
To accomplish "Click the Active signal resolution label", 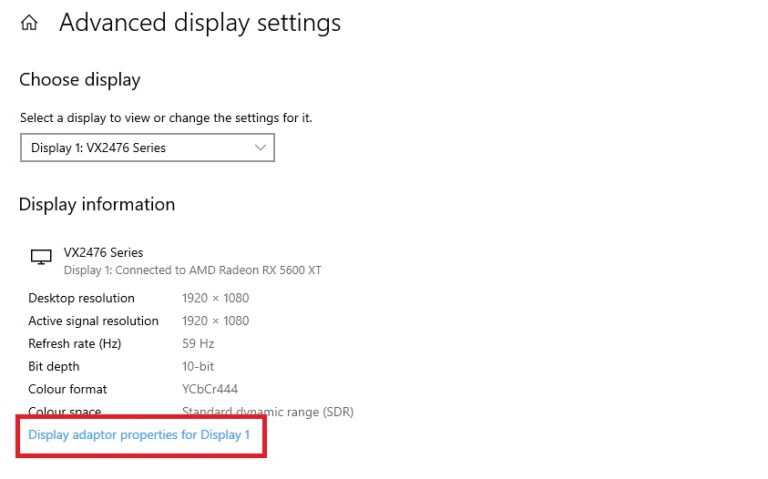I will [94, 321].
